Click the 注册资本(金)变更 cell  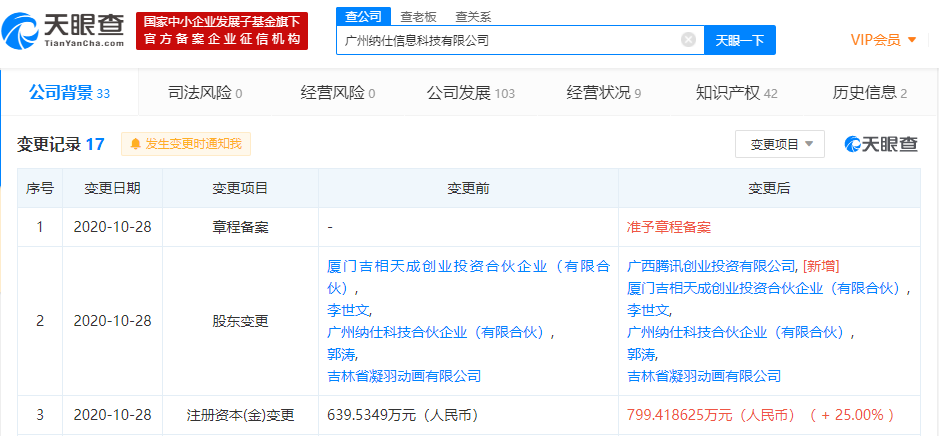point(240,415)
